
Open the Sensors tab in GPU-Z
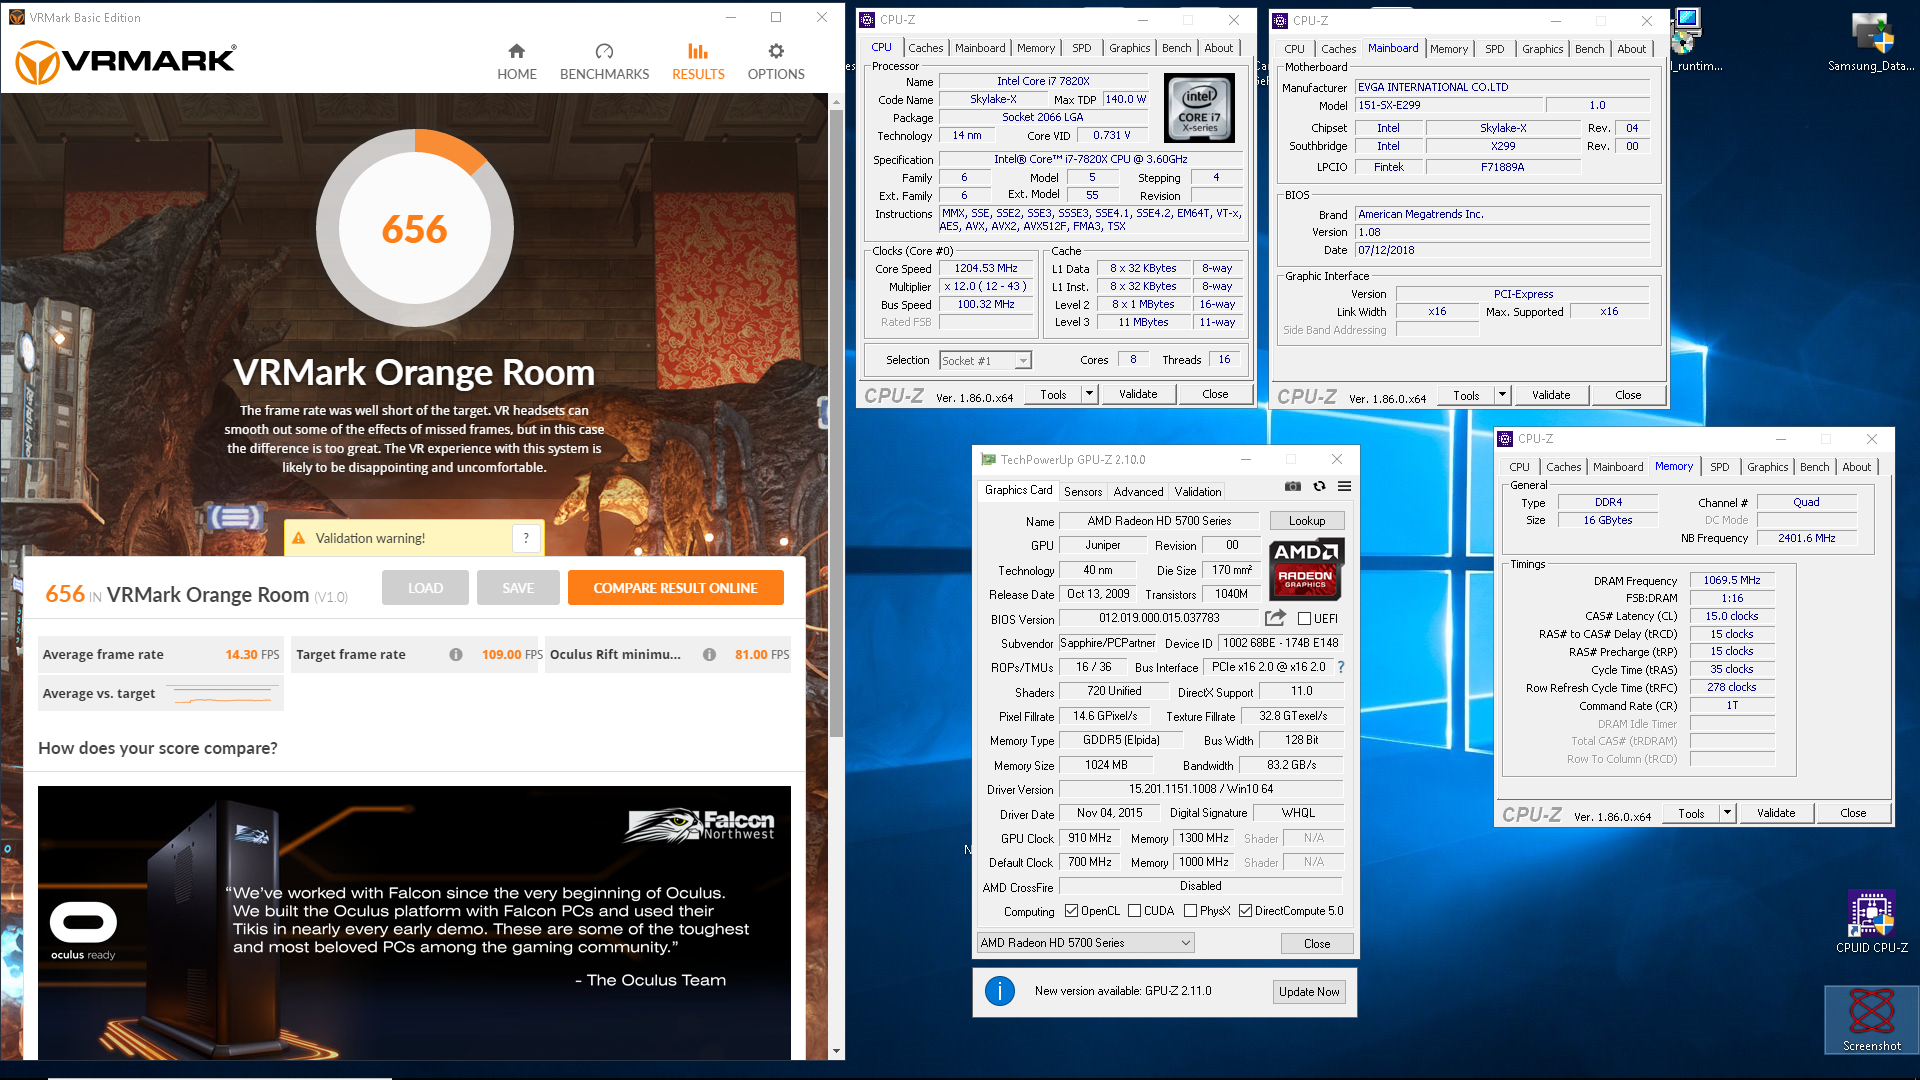pyautogui.click(x=1083, y=492)
